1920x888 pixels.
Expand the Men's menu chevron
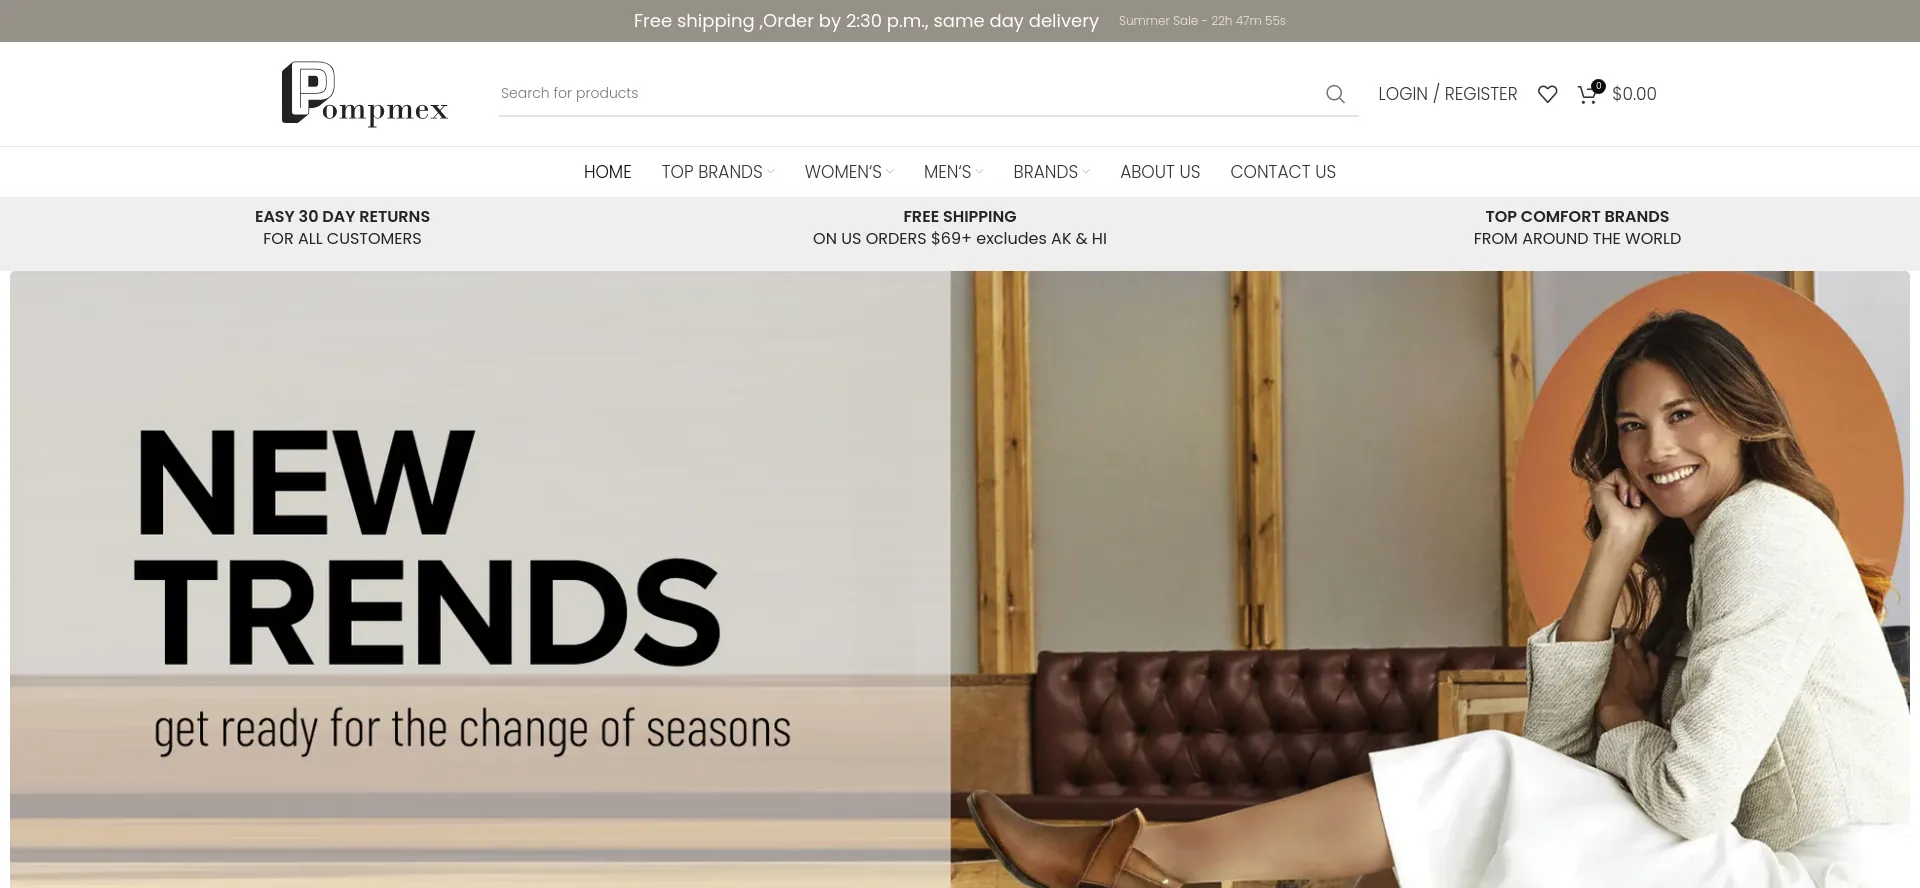click(980, 172)
